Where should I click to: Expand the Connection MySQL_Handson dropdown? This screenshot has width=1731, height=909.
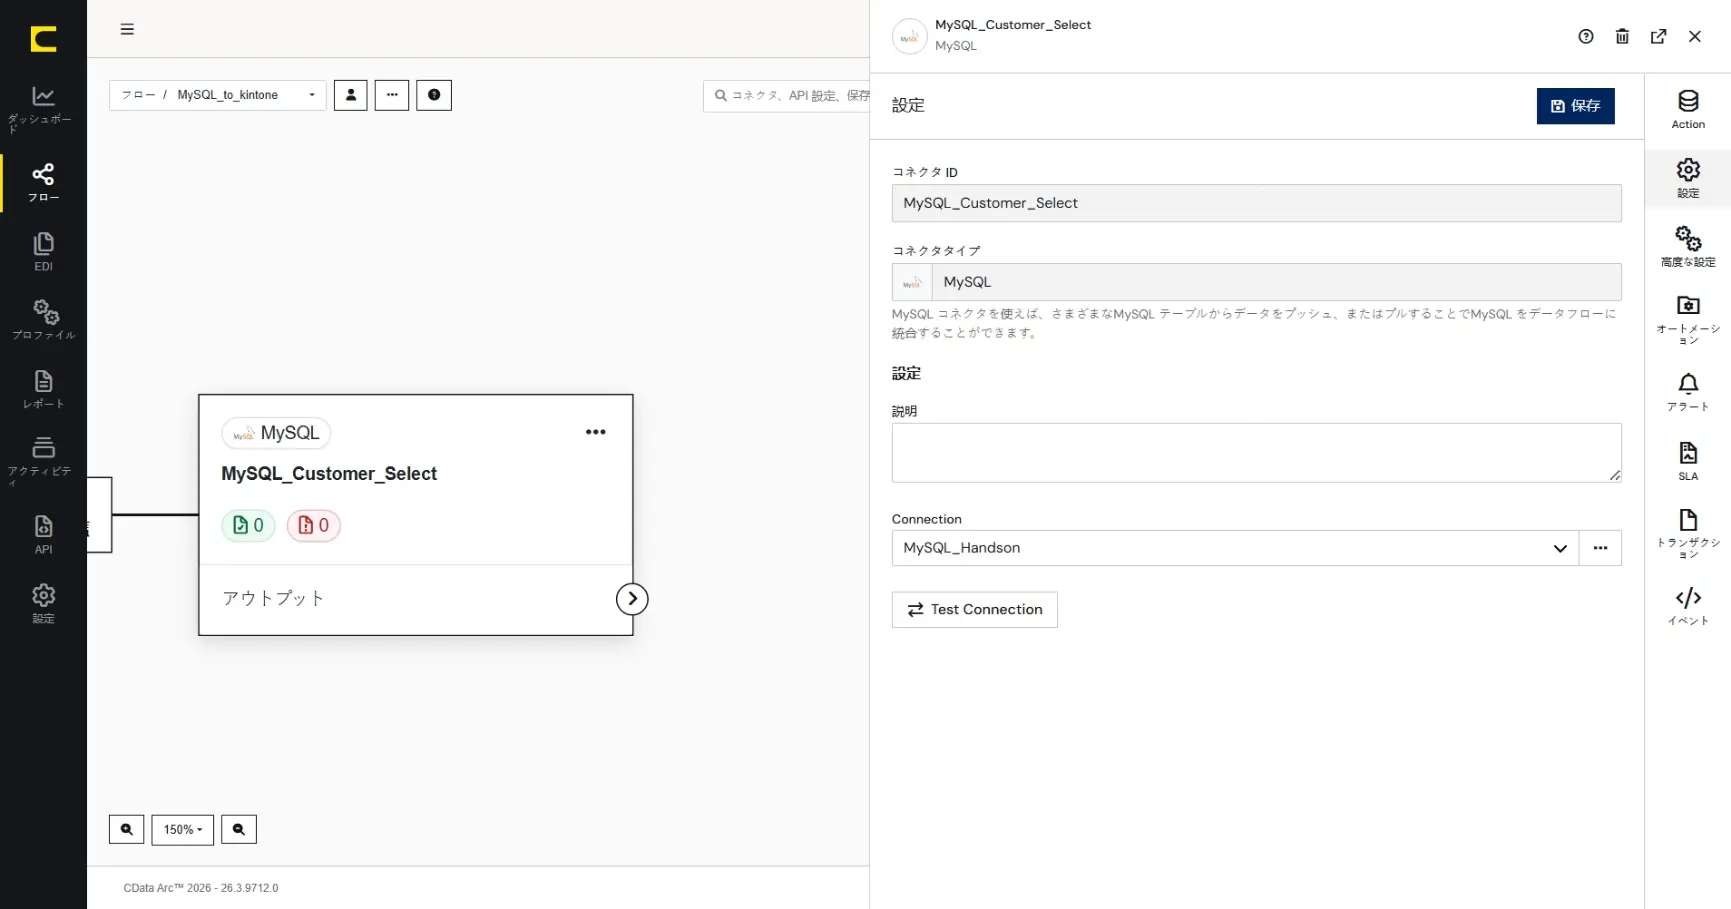click(x=1235, y=548)
